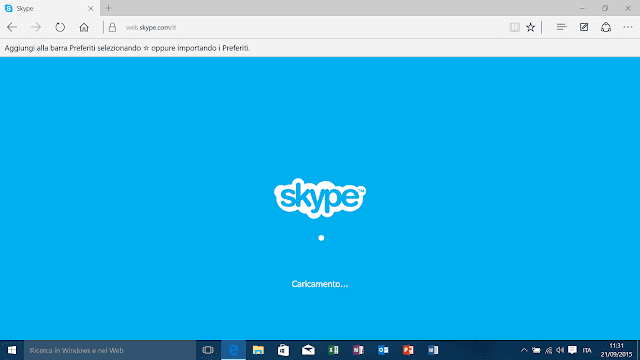
Task: Launch OneNote from the taskbar
Action: [x=358, y=350]
